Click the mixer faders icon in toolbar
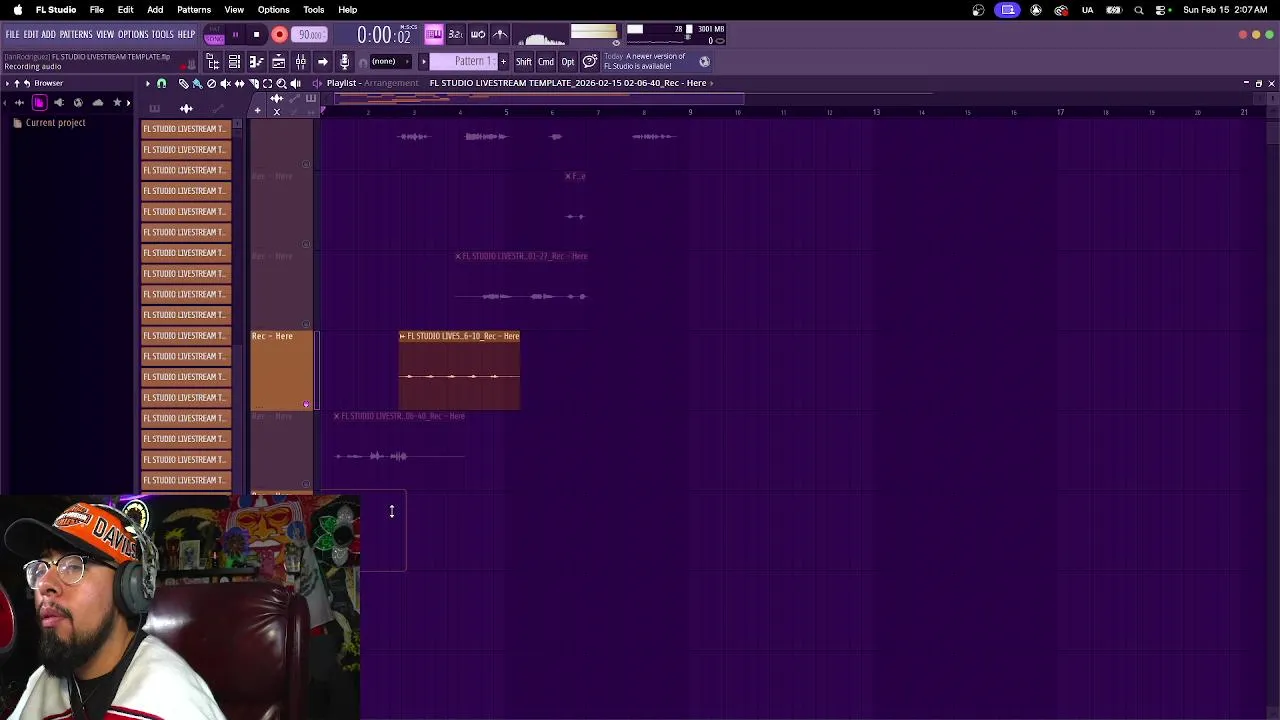1280x720 pixels. click(x=300, y=62)
